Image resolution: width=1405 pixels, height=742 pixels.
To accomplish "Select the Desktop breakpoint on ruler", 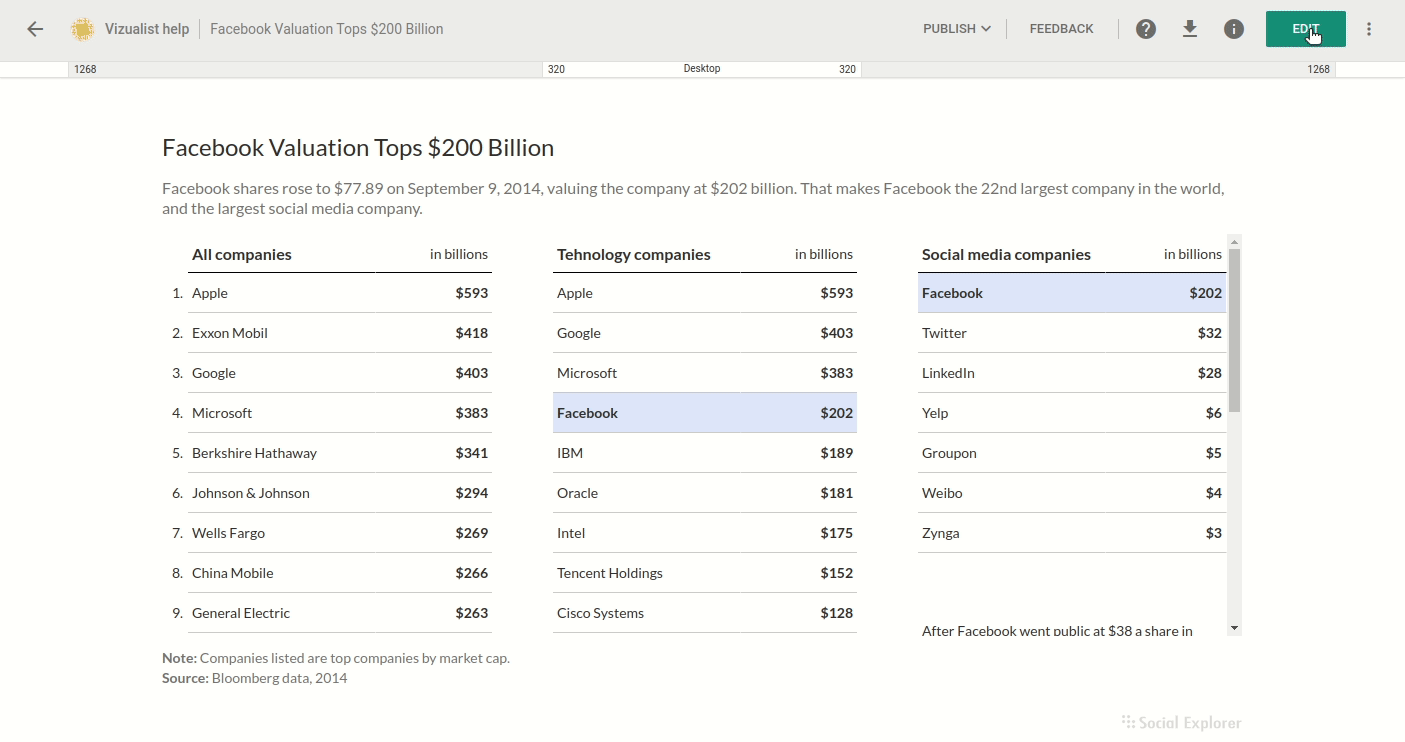I will 701,69.
